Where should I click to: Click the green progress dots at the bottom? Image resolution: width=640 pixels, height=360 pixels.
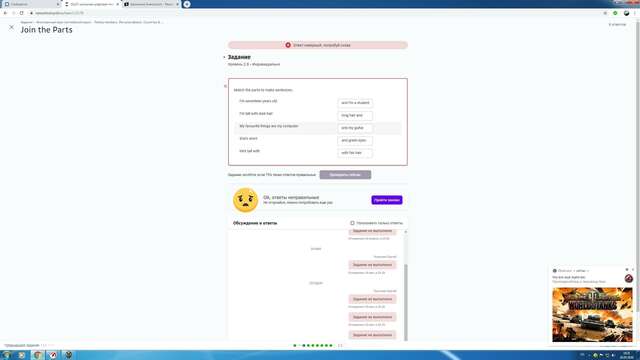tap(313, 346)
